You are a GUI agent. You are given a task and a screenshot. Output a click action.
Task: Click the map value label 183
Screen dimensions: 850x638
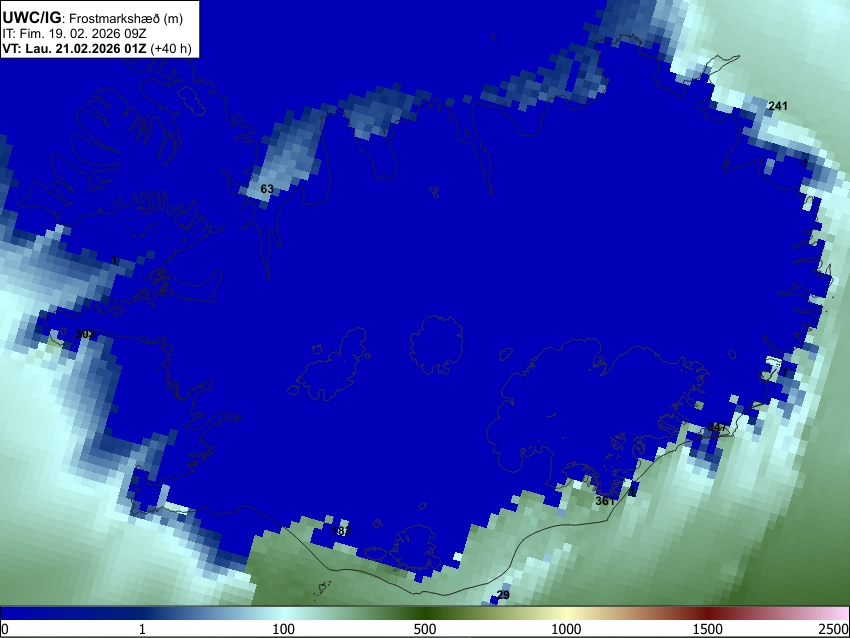click(342, 531)
